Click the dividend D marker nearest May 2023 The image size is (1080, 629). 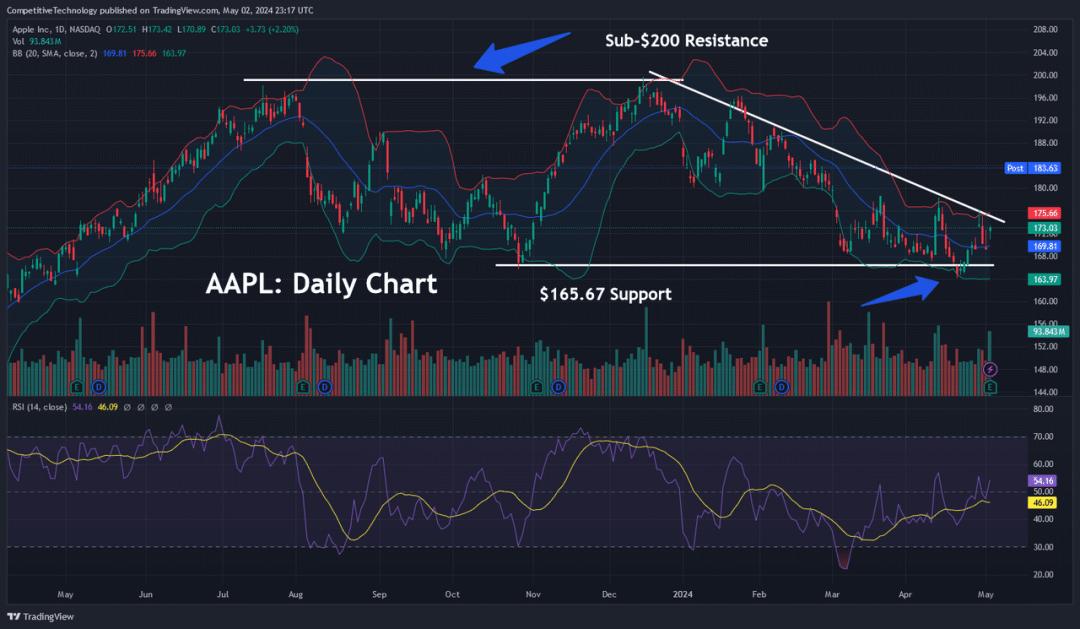point(98,387)
